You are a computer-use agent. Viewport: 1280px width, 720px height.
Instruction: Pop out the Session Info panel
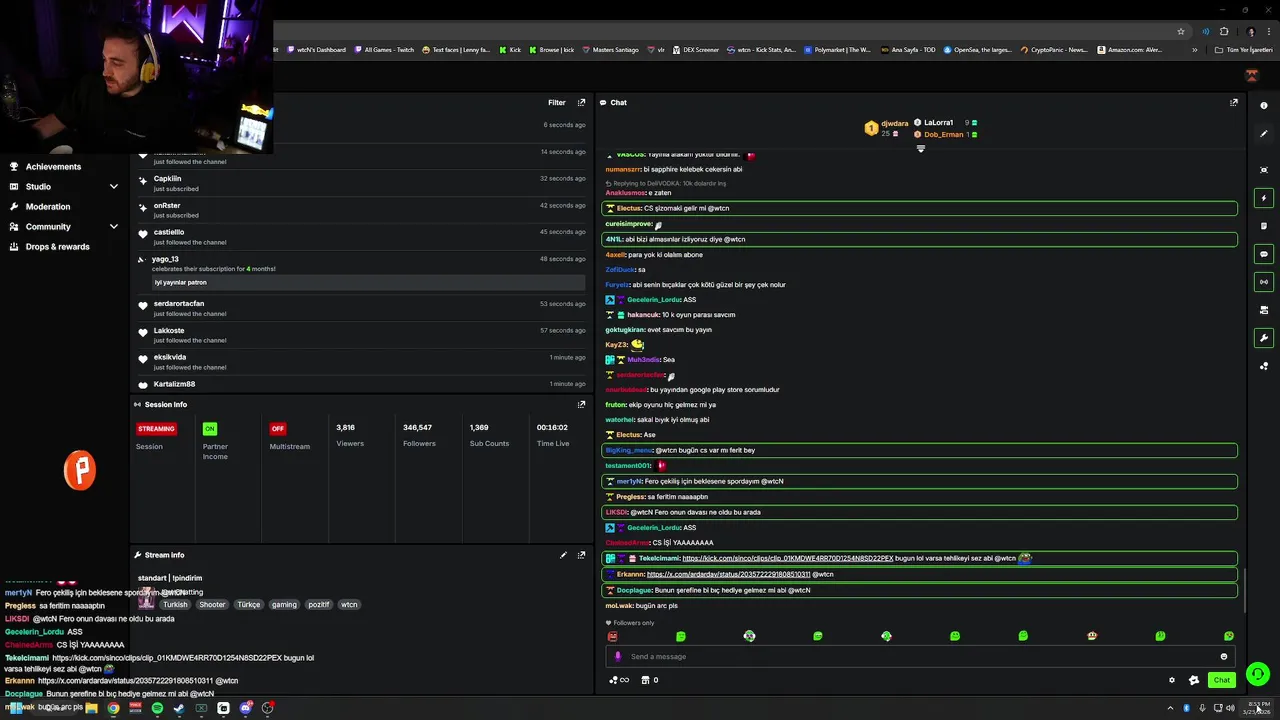581,404
